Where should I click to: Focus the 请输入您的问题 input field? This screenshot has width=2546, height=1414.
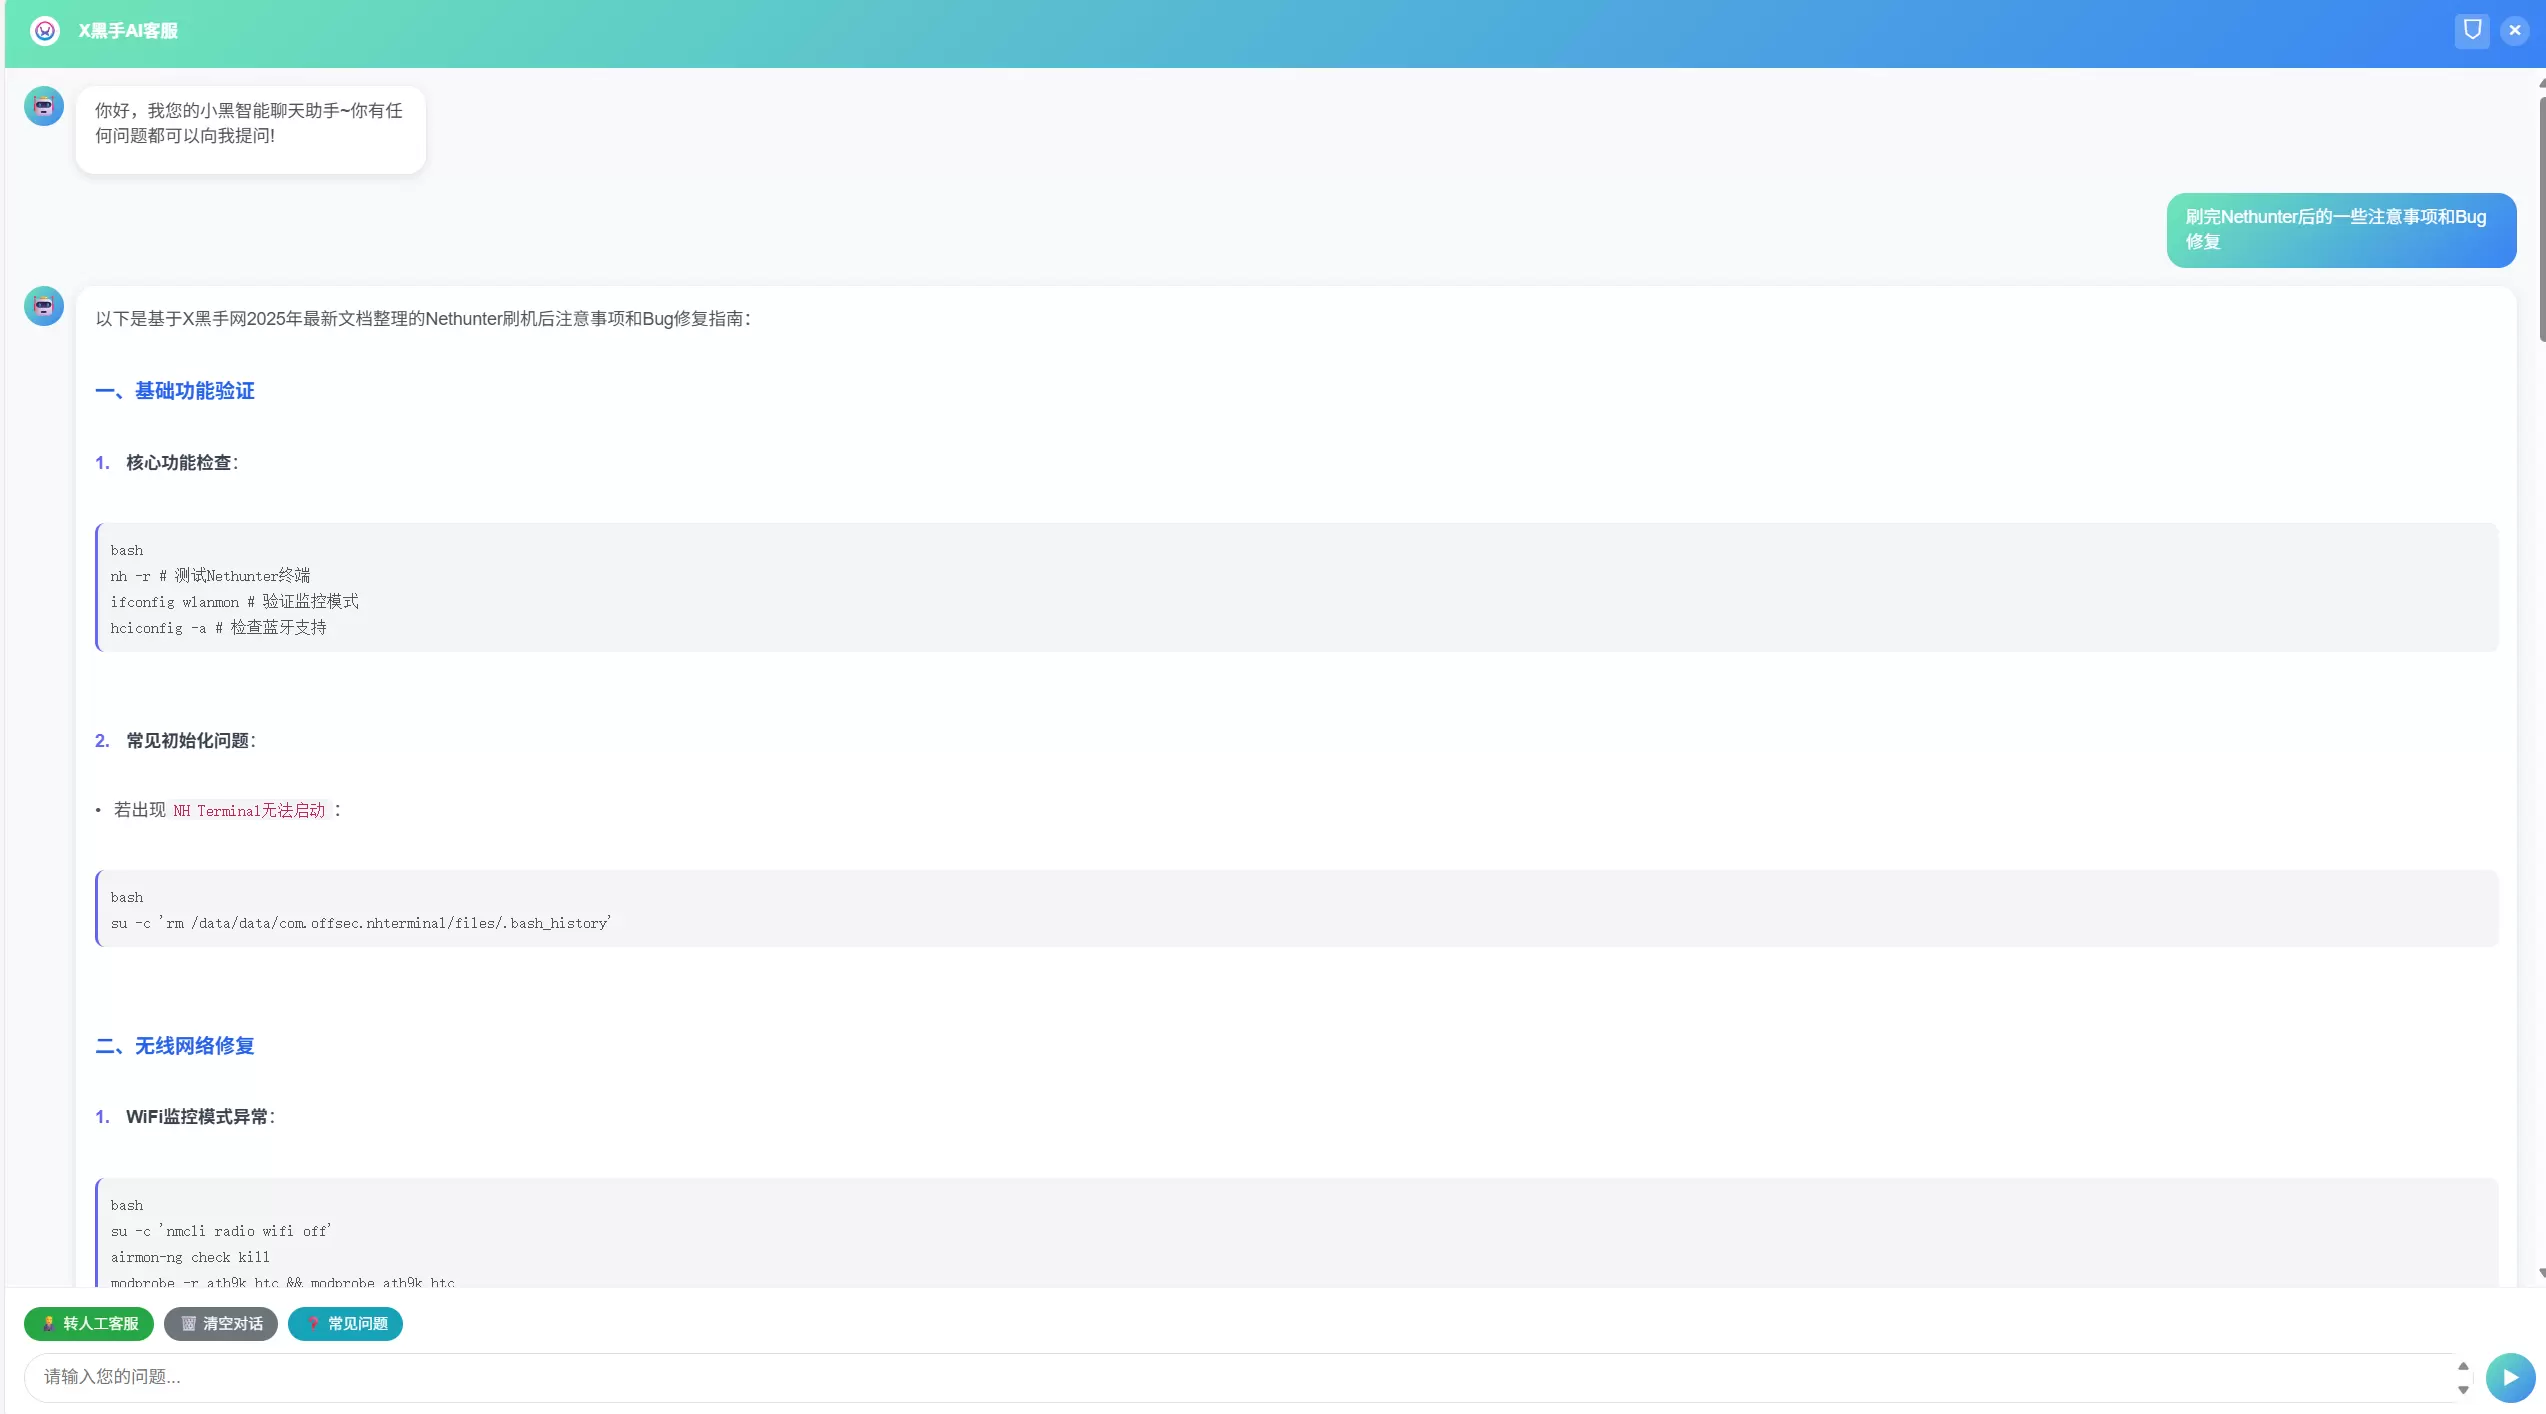[x=1240, y=1377]
